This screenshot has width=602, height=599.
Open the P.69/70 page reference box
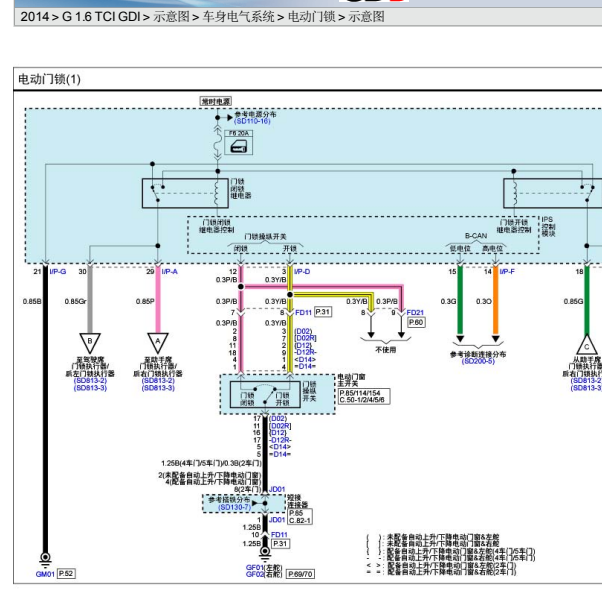[300, 574]
